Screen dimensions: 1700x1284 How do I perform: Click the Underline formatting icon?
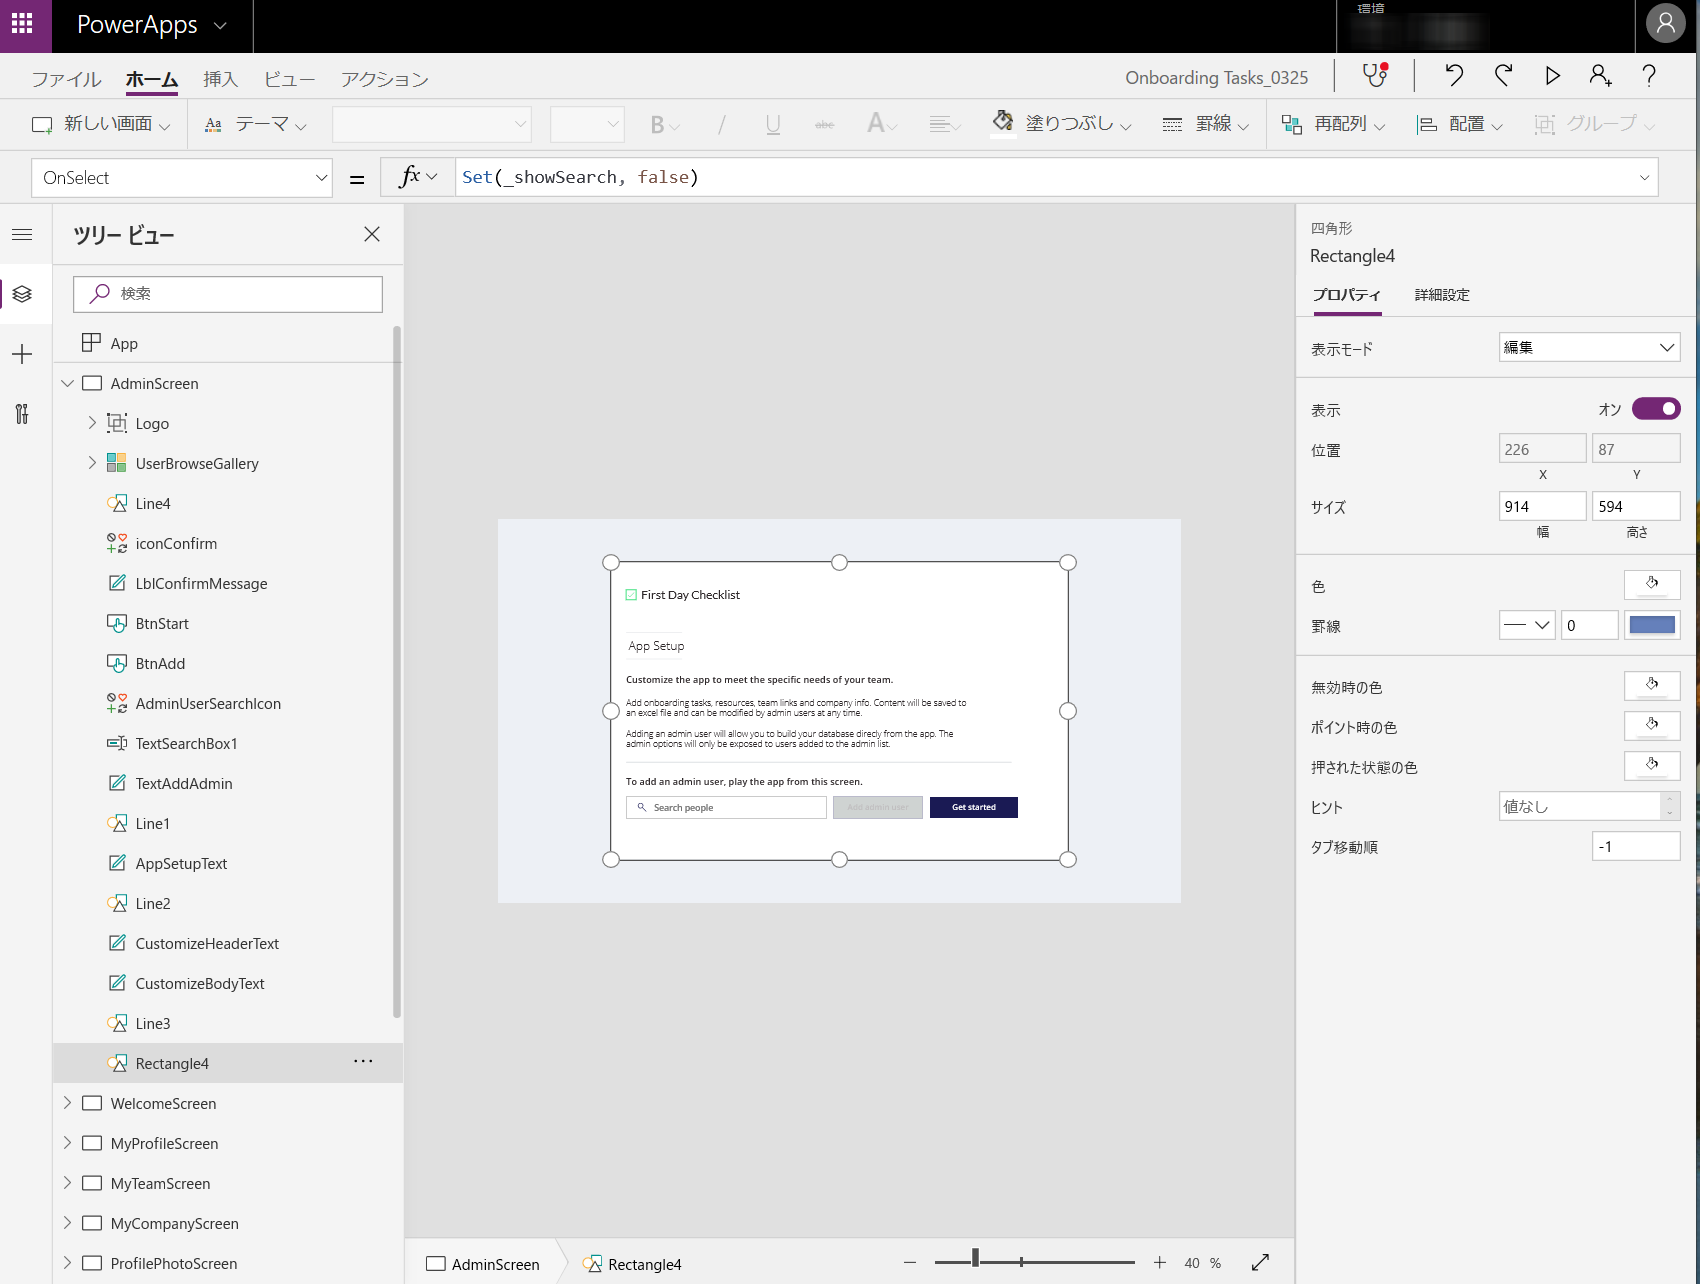[773, 125]
